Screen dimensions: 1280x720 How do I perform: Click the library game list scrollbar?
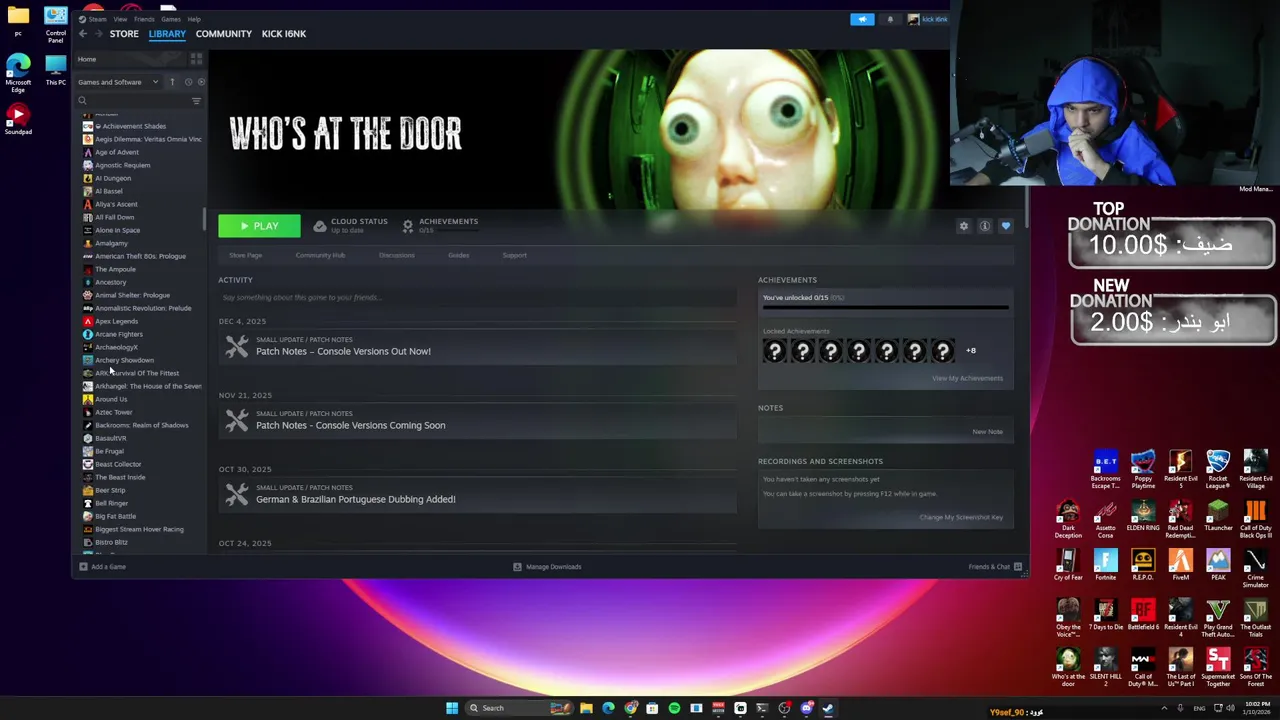tap(204, 218)
